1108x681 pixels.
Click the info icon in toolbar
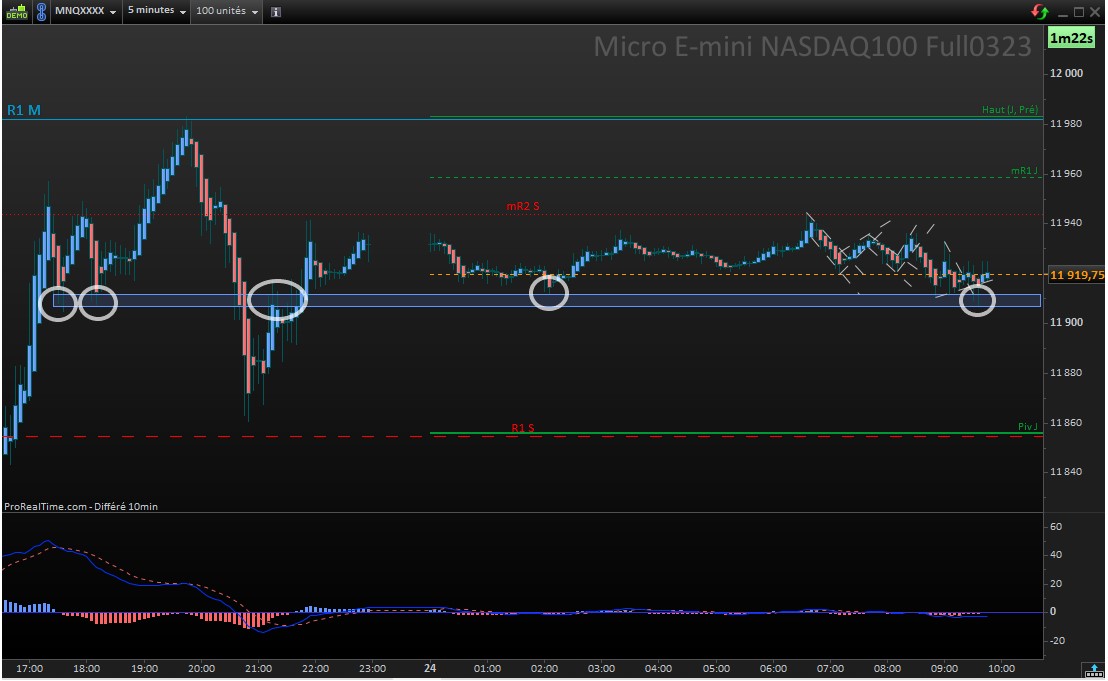pyautogui.click(x=276, y=12)
